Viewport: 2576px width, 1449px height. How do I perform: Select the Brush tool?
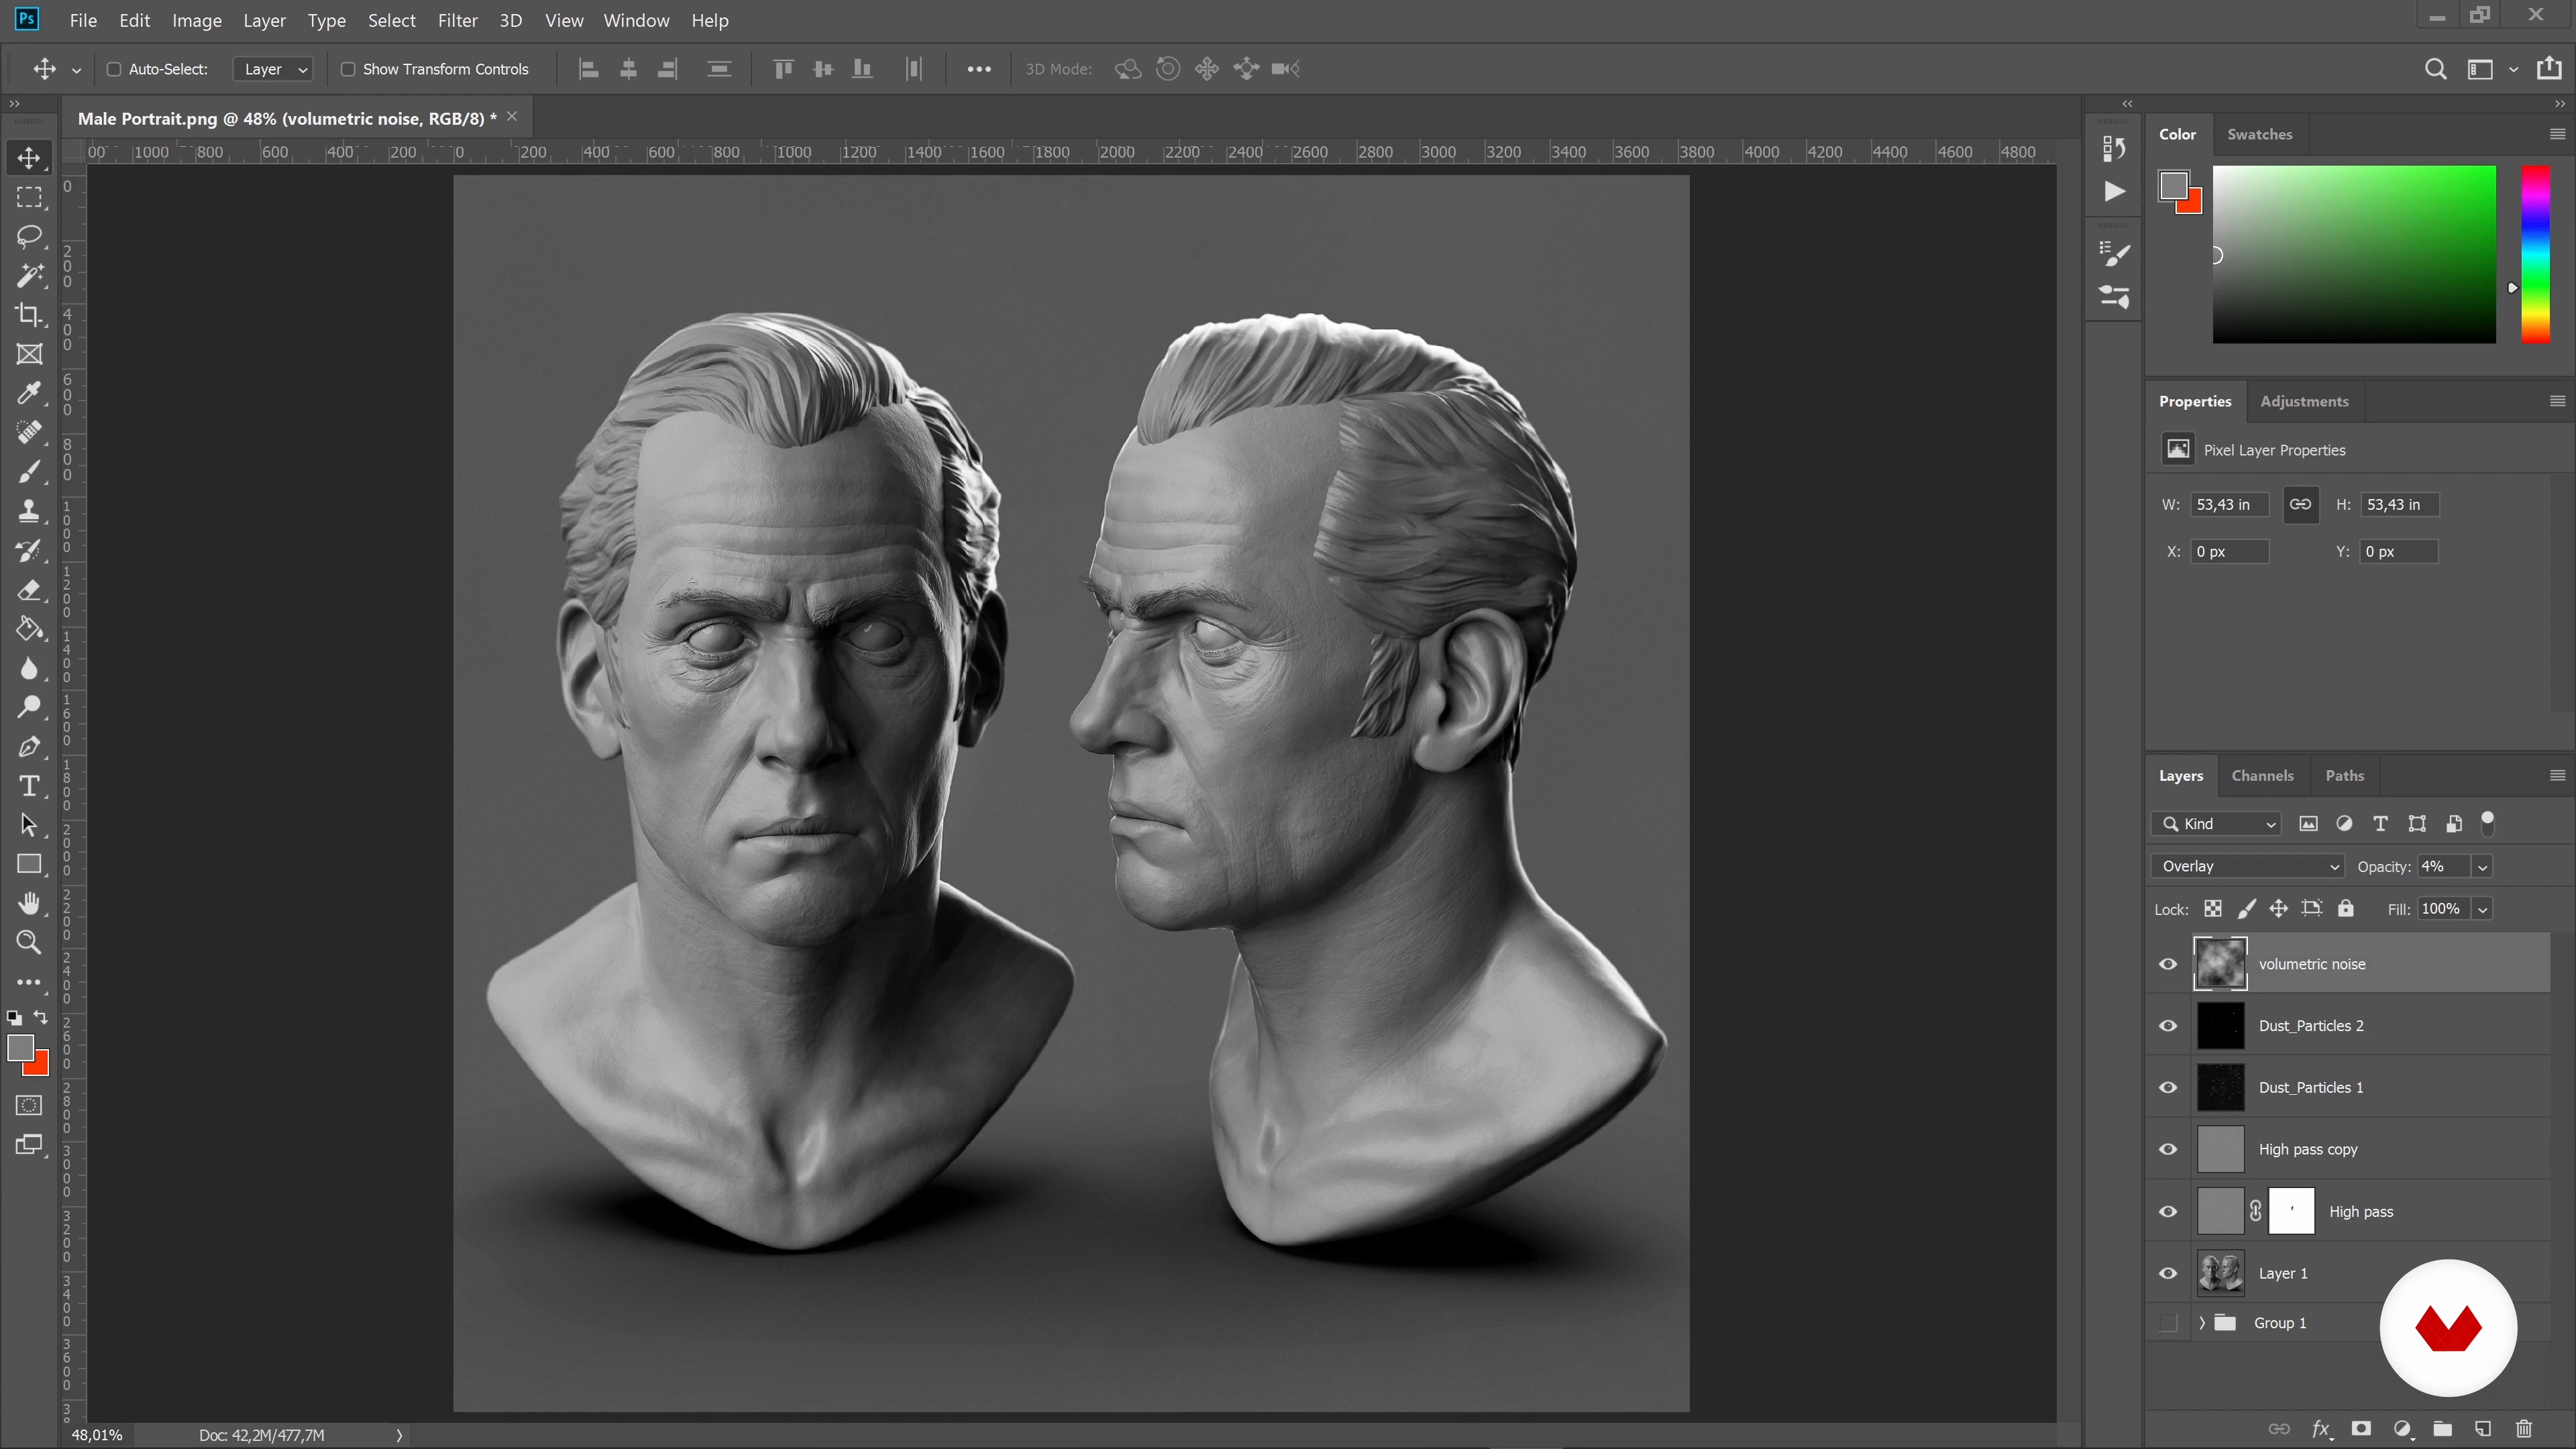[x=29, y=472]
